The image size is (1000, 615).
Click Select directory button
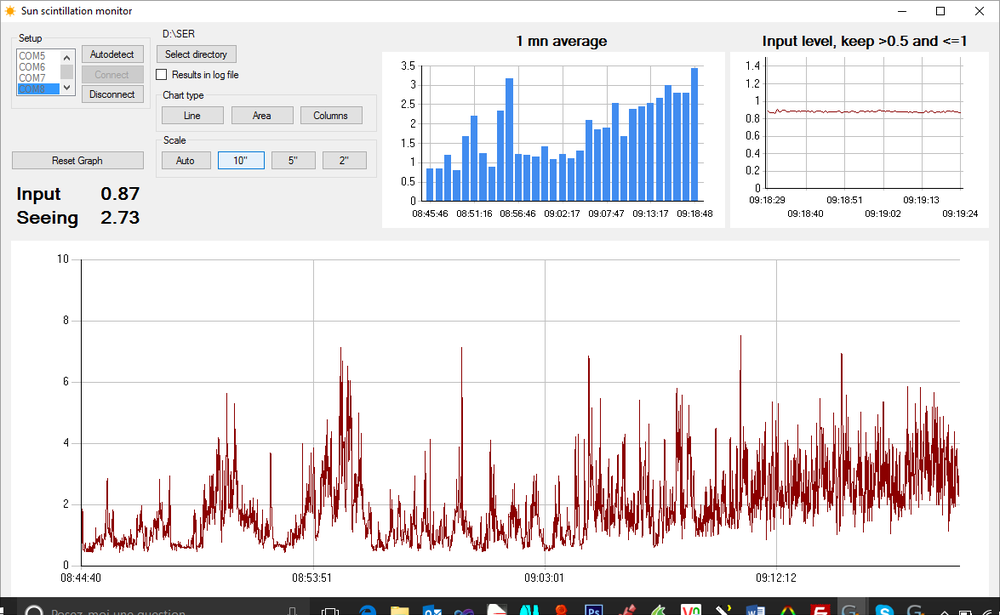pos(196,54)
